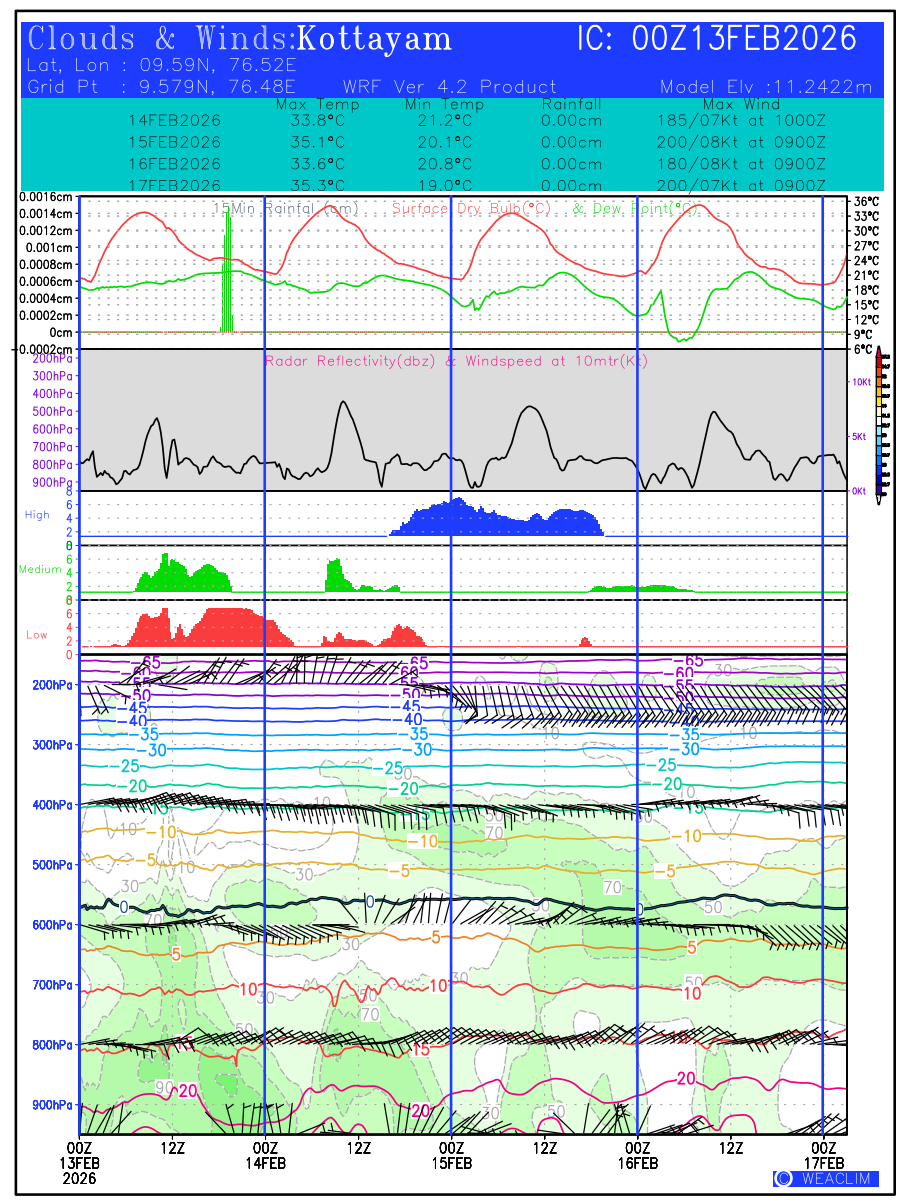Click the 'Clouds & Winds:Kottayam' title
The height and width of the screenshot is (1200, 900).
[240, 40]
